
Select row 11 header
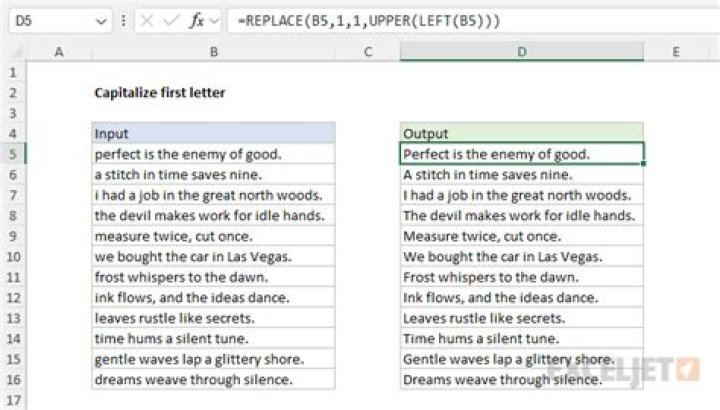click(13, 277)
